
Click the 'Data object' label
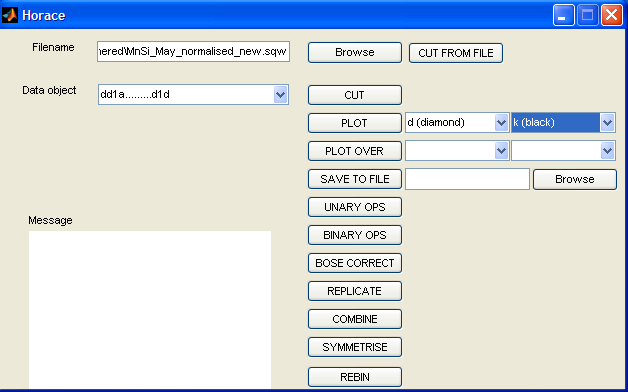49,90
